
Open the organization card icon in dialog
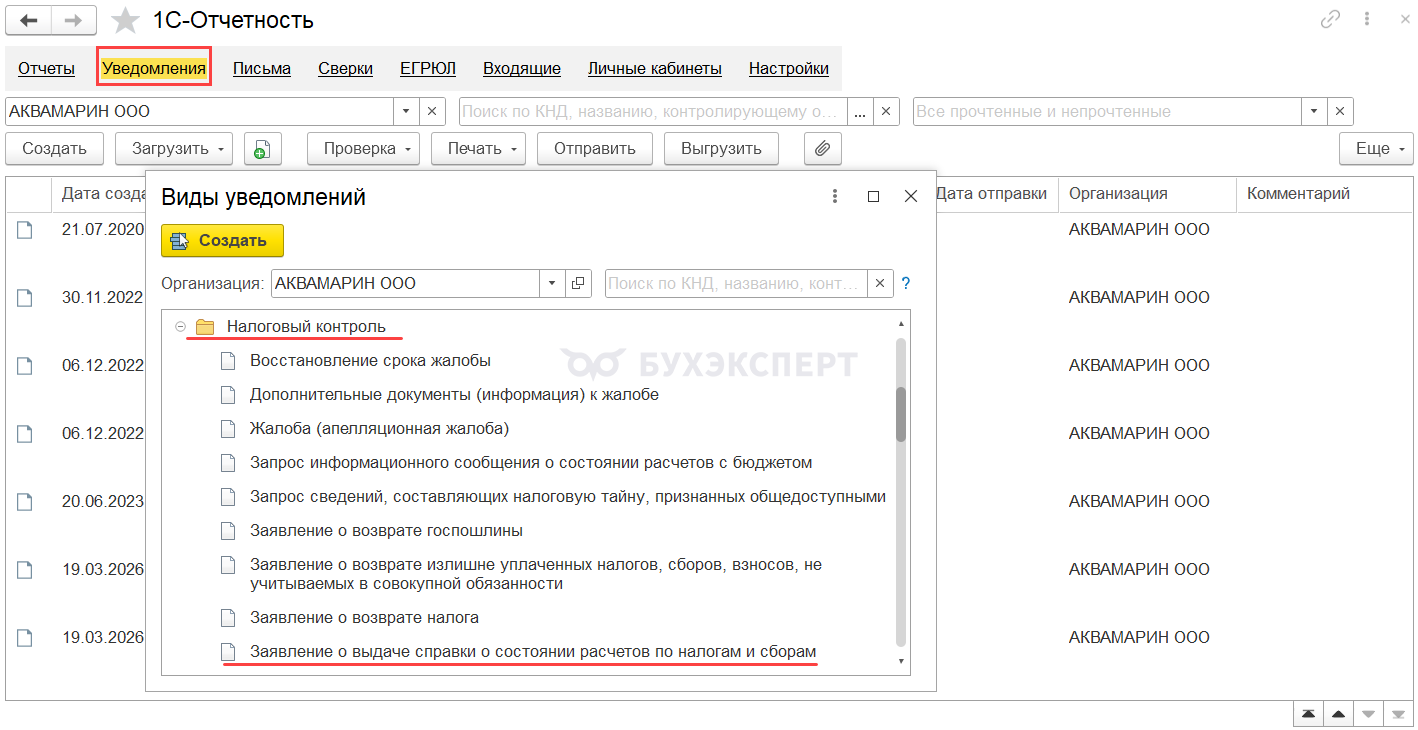[x=578, y=284]
